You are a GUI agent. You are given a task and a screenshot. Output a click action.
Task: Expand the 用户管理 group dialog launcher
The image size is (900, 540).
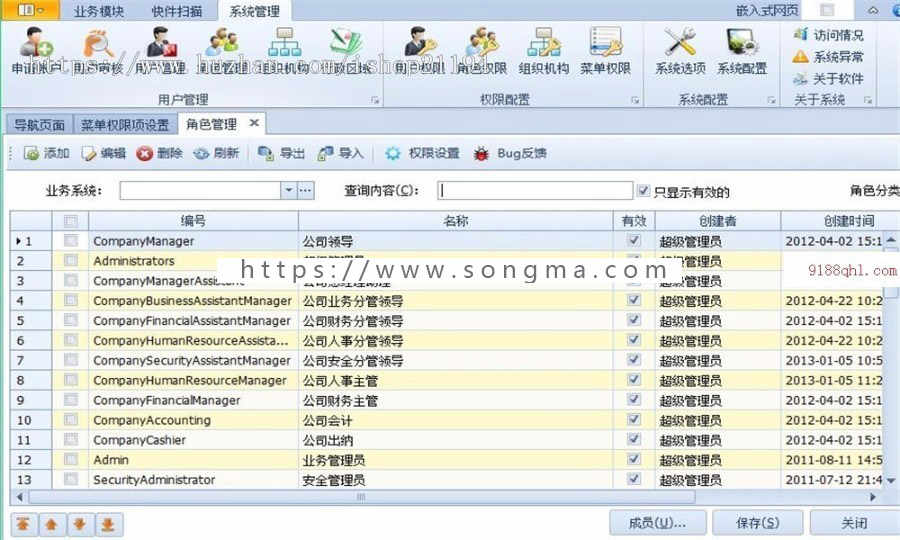coord(375,100)
